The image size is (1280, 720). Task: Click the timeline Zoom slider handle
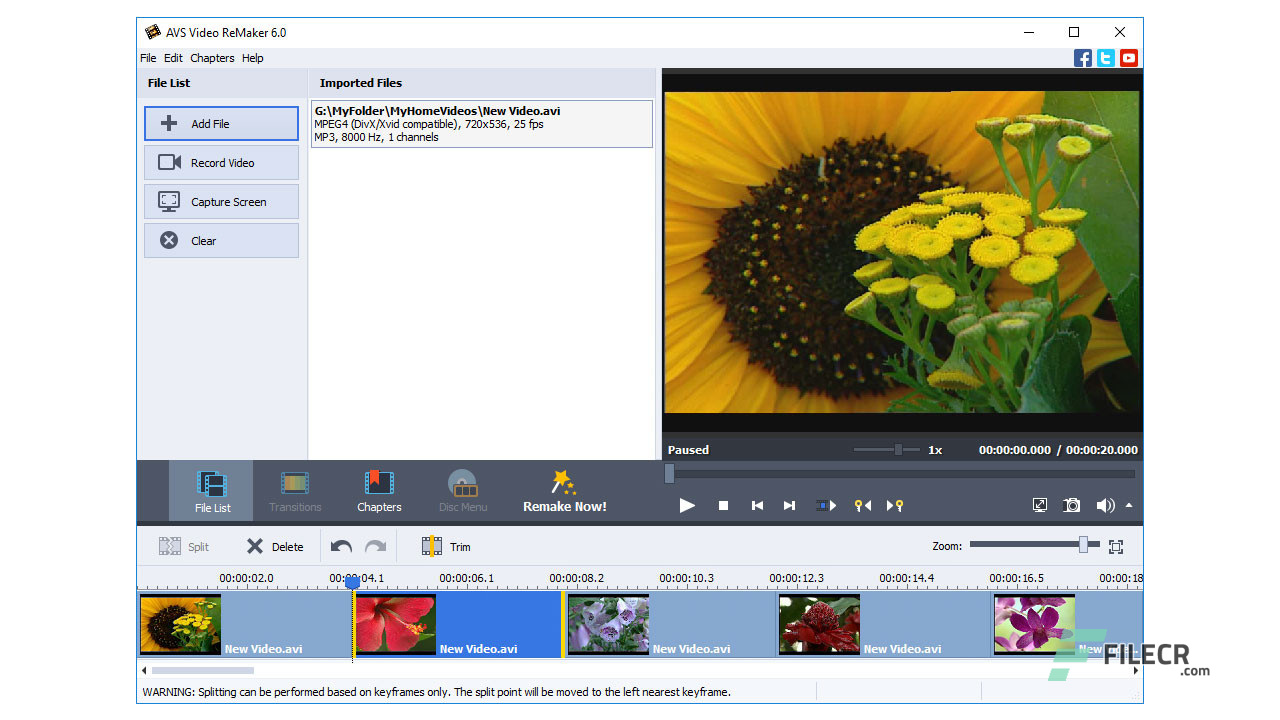[1083, 545]
